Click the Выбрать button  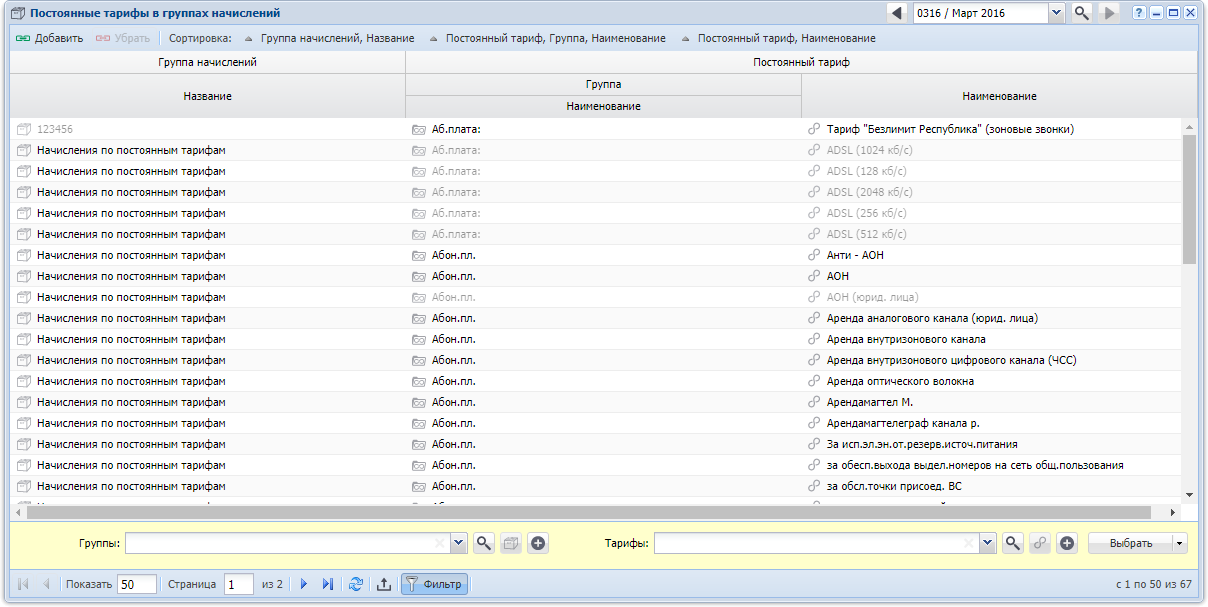(1131, 543)
